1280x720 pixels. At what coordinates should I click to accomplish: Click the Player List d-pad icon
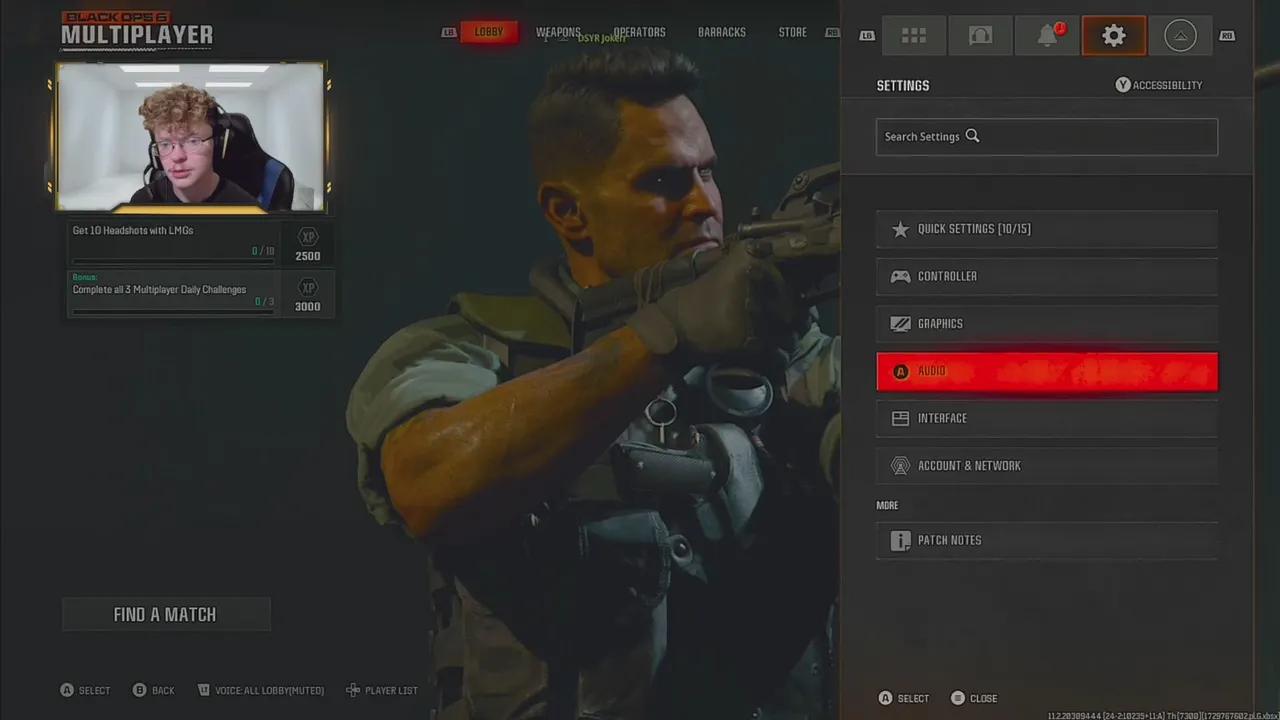pos(353,690)
